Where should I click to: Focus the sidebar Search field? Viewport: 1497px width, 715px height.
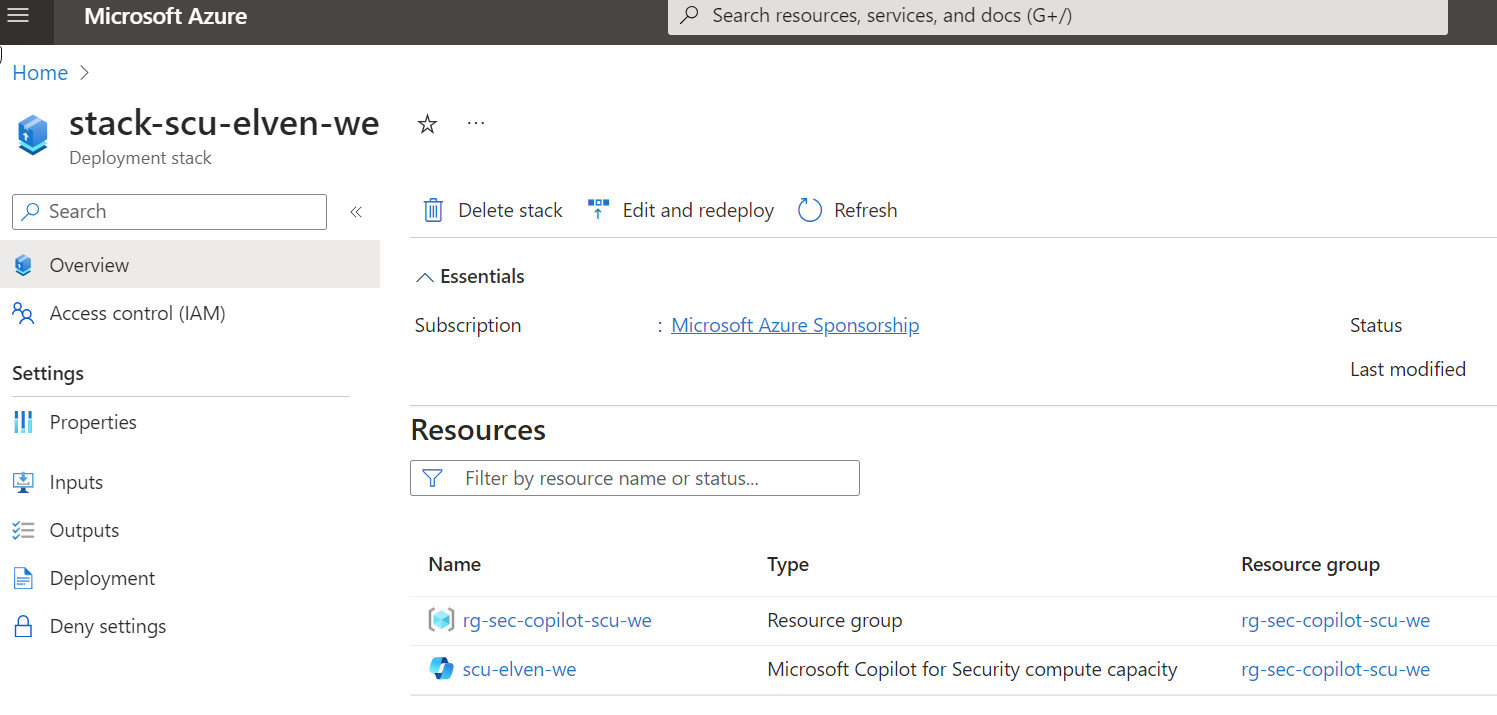169,211
